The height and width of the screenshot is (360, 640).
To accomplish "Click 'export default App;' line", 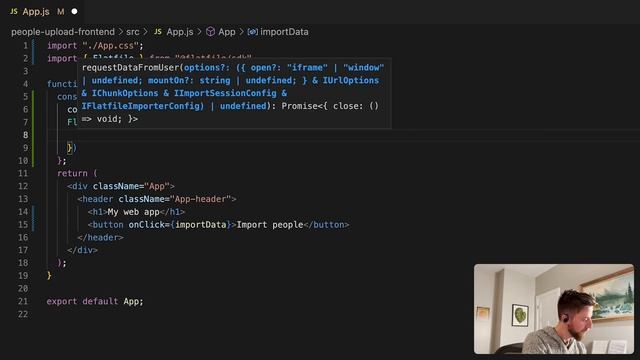I will coord(95,302).
